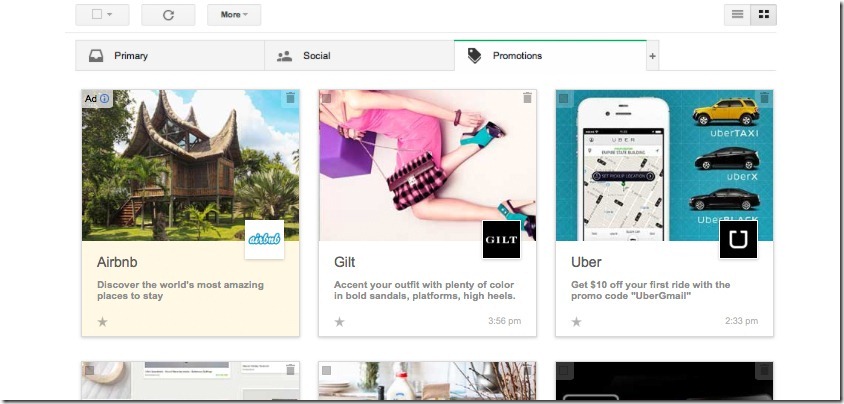The width and height of the screenshot is (844, 404).
Task: Switch to list view layout
Action: (x=737, y=15)
